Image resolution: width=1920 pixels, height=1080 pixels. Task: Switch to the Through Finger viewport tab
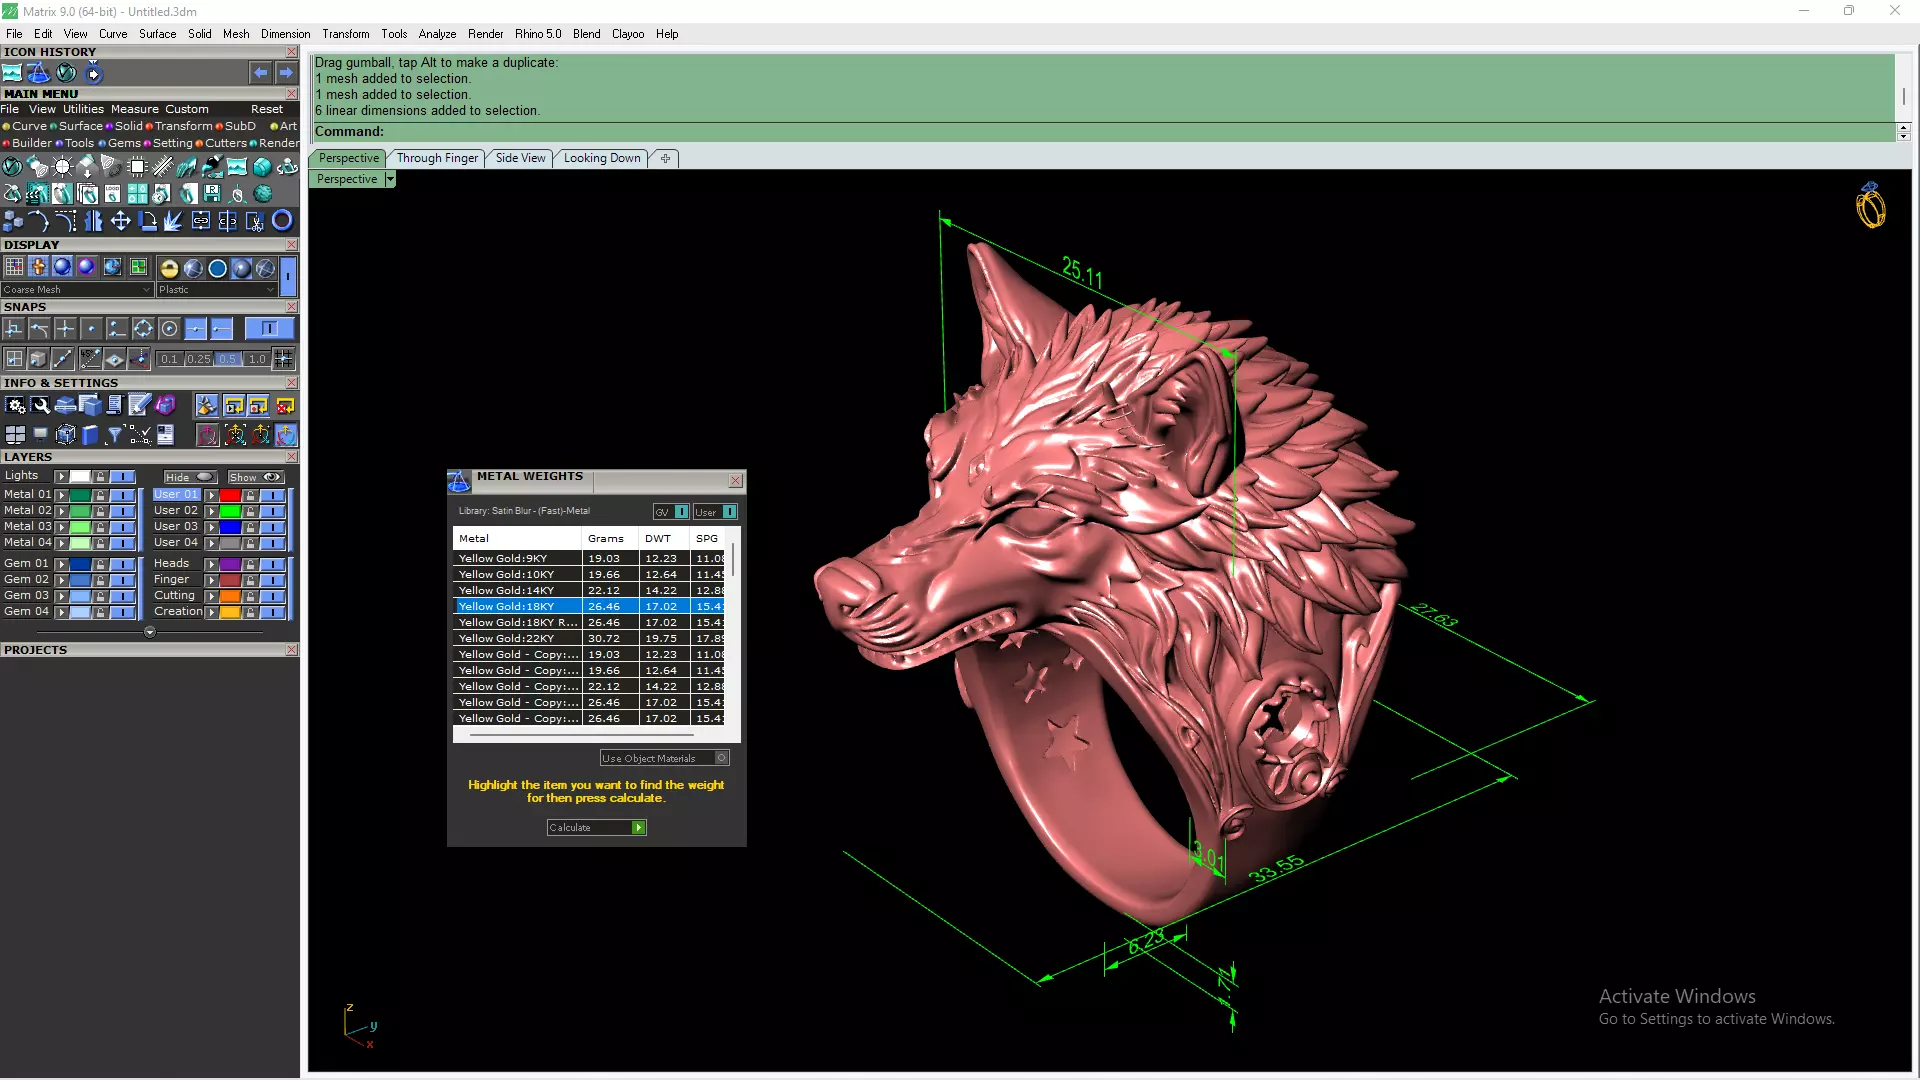437,158
